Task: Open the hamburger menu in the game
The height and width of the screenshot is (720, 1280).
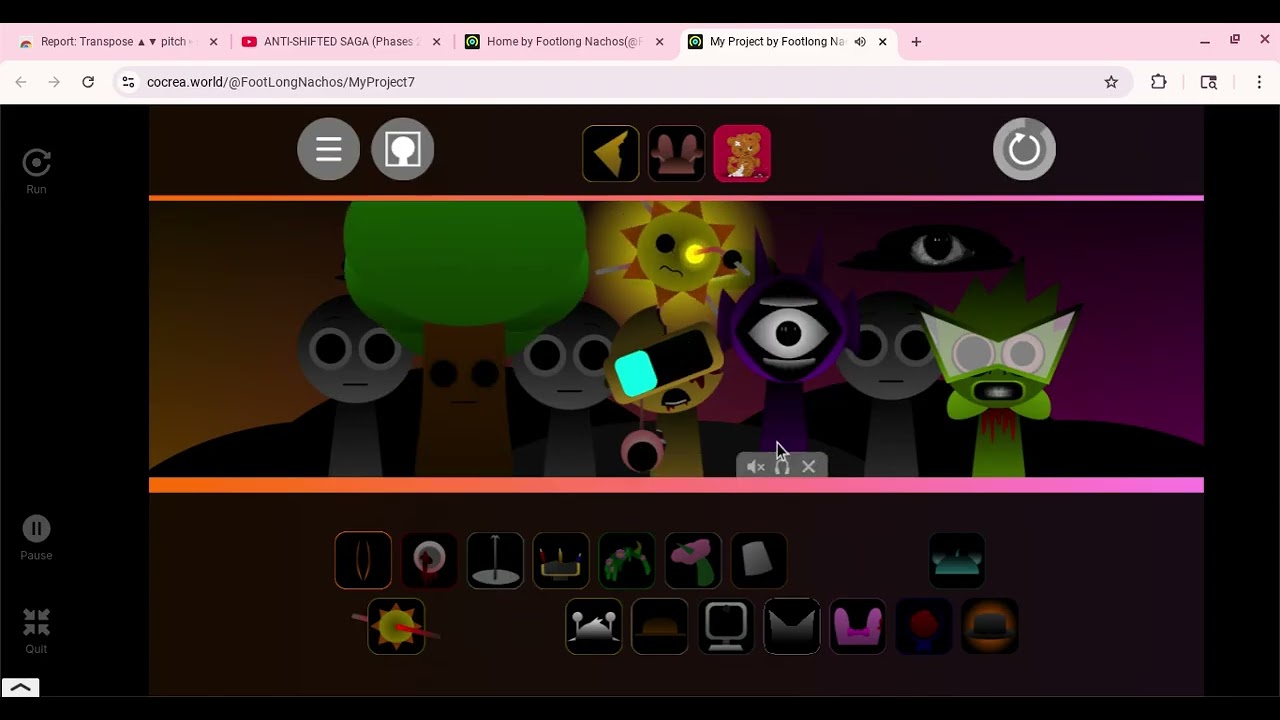Action: point(328,149)
